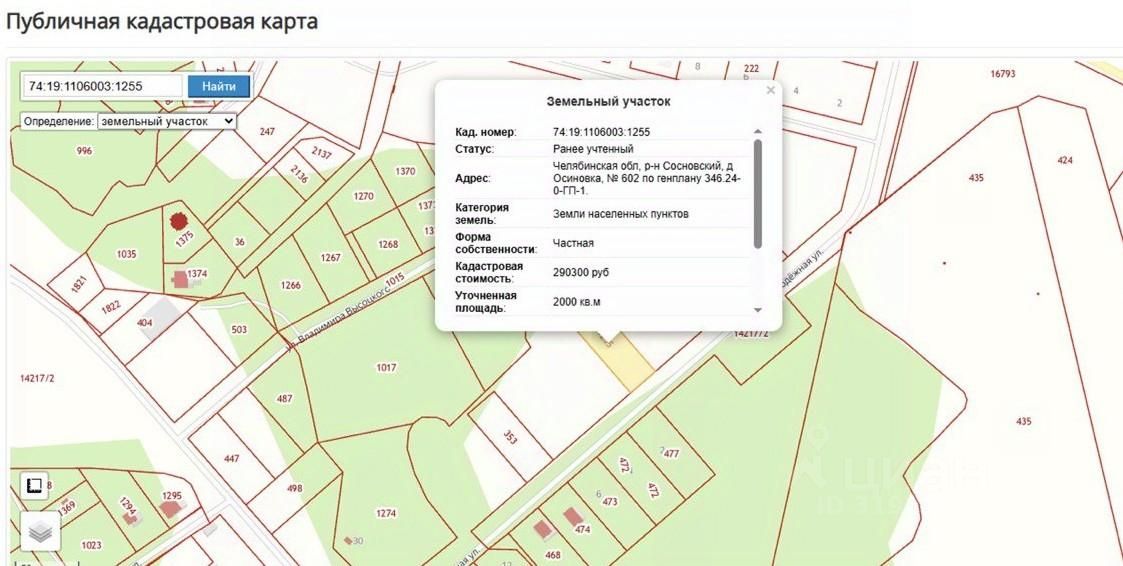The height and width of the screenshot is (566, 1123).
Task: Click the red building icon on parcel 1374
Action: pyautogui.click(x=181, y=279)
